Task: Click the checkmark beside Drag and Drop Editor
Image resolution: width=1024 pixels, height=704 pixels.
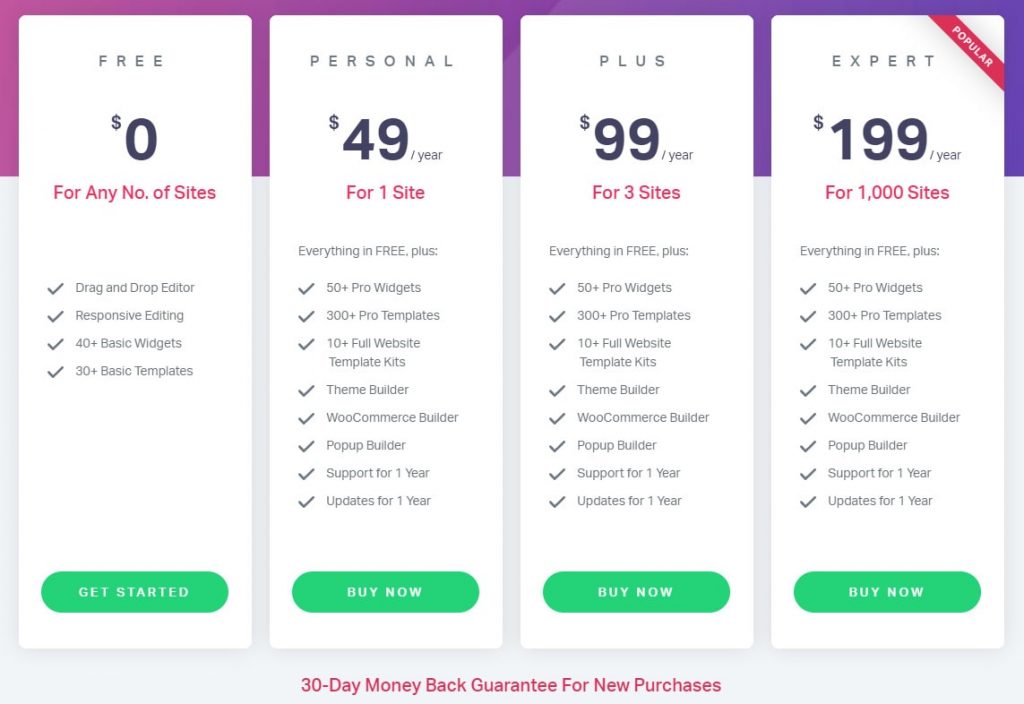Action: (57, 288)
